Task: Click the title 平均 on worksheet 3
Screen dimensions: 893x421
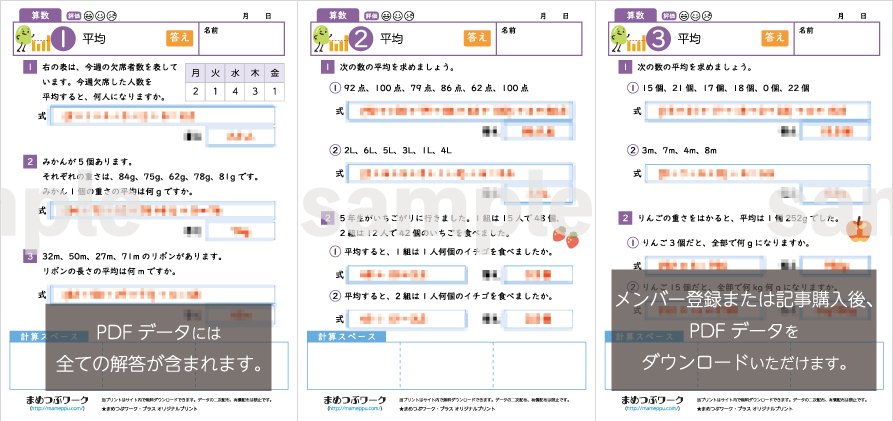Action: (689, 39)
